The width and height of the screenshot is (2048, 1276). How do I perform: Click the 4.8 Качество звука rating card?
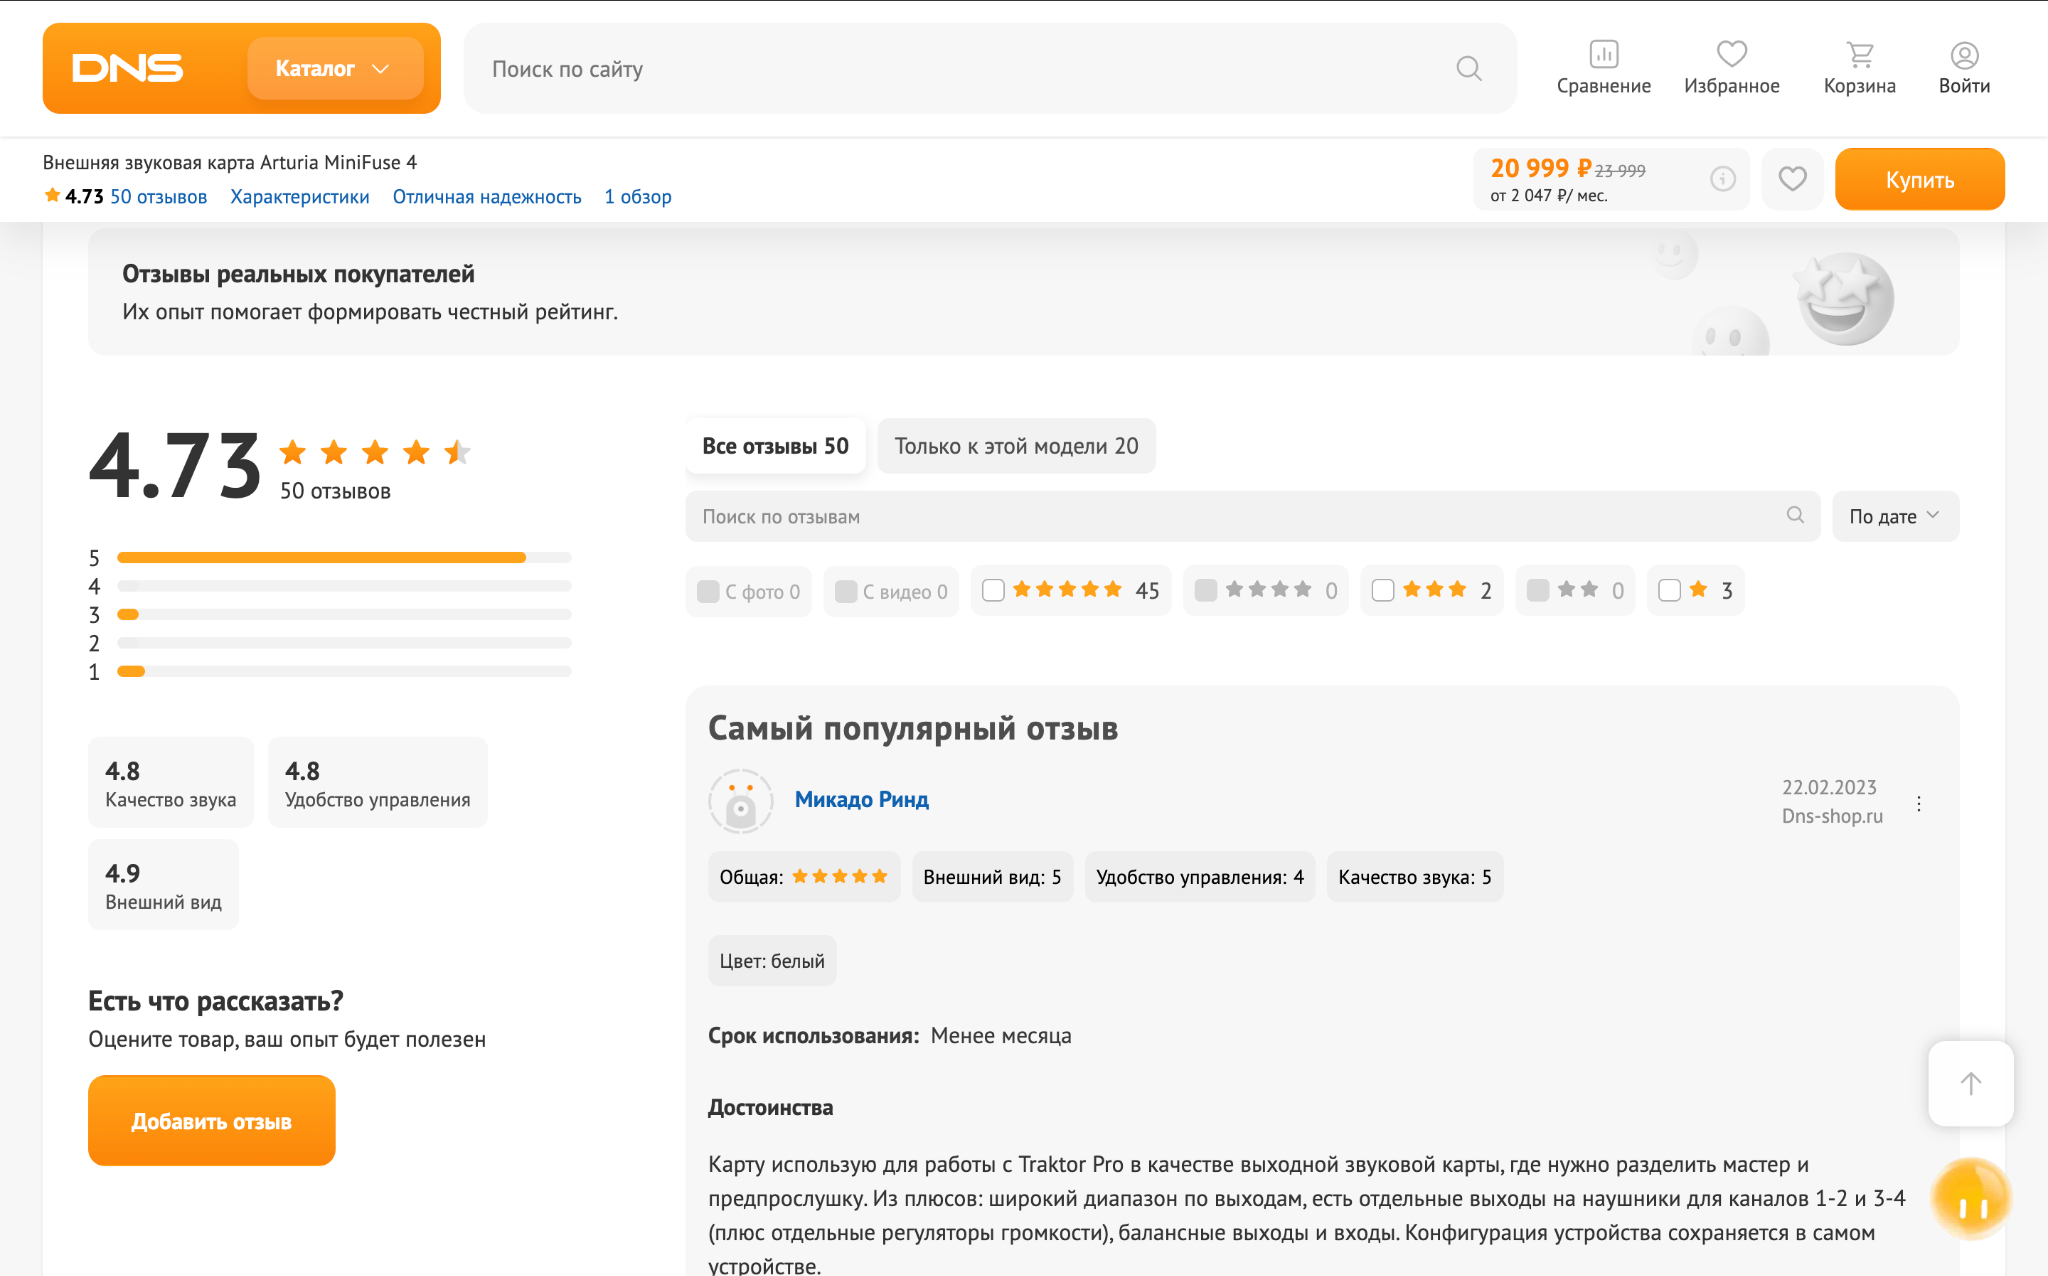[x=171, y=783]
